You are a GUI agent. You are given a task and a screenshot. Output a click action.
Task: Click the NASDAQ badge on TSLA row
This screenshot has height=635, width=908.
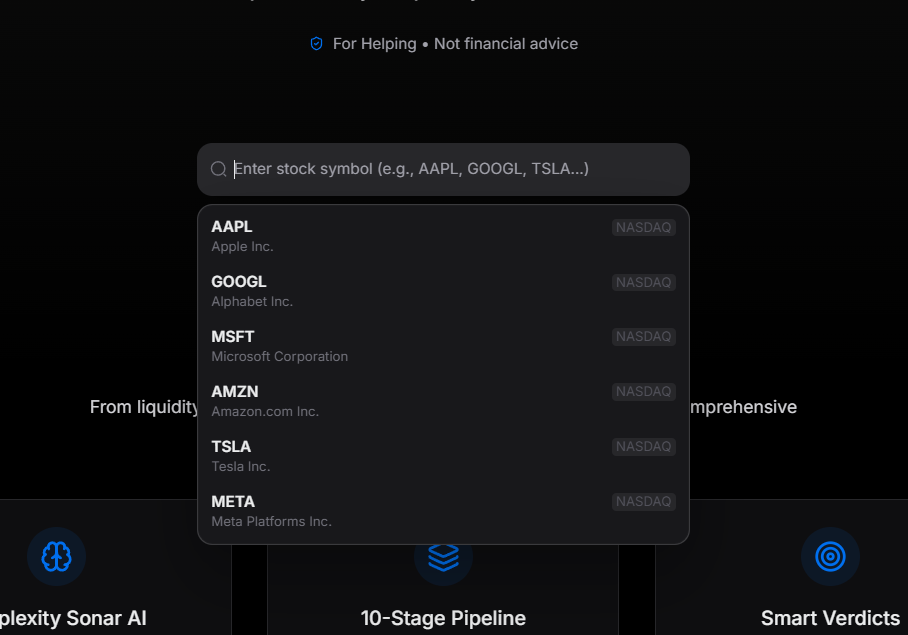(x=643, y=446)
